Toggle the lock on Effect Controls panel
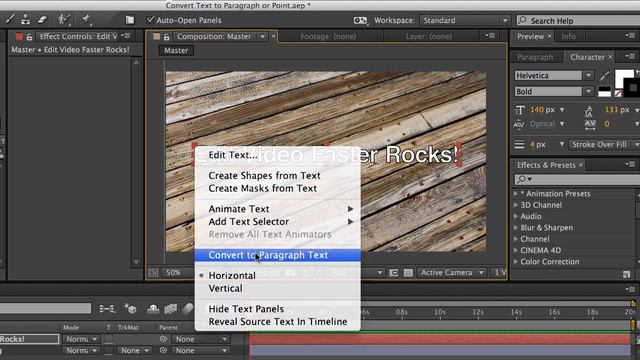 pyautogui.click(x=29, y=37)
